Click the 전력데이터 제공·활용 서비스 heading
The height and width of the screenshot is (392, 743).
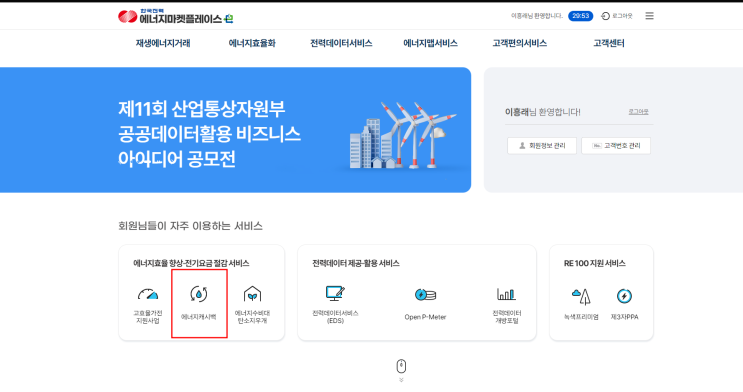pyautogui.click(x=356, y=263)
